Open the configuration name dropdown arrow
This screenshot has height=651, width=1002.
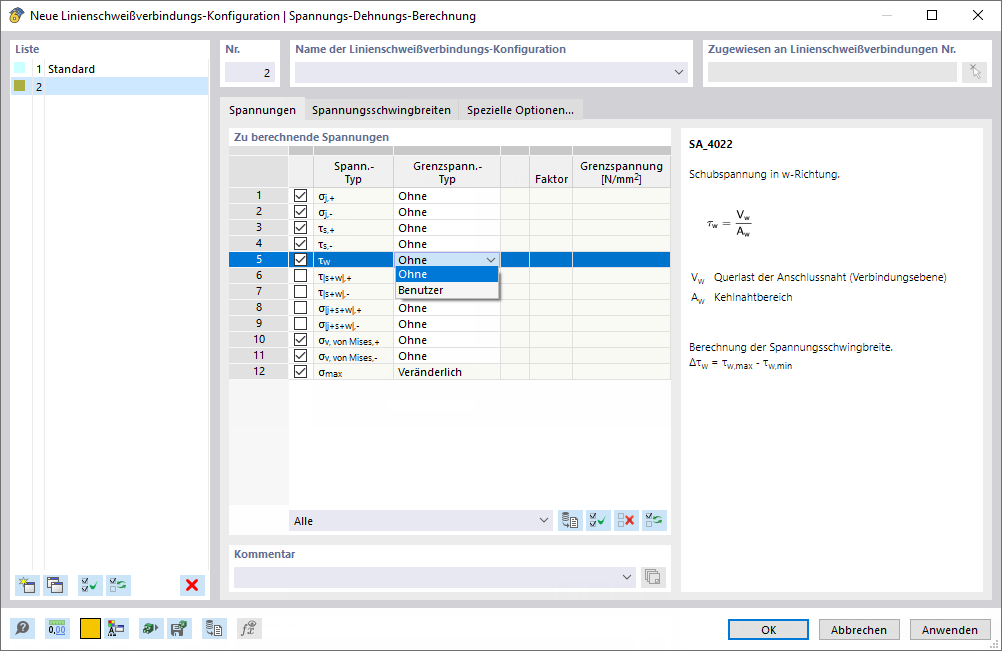tap(679, 72)
